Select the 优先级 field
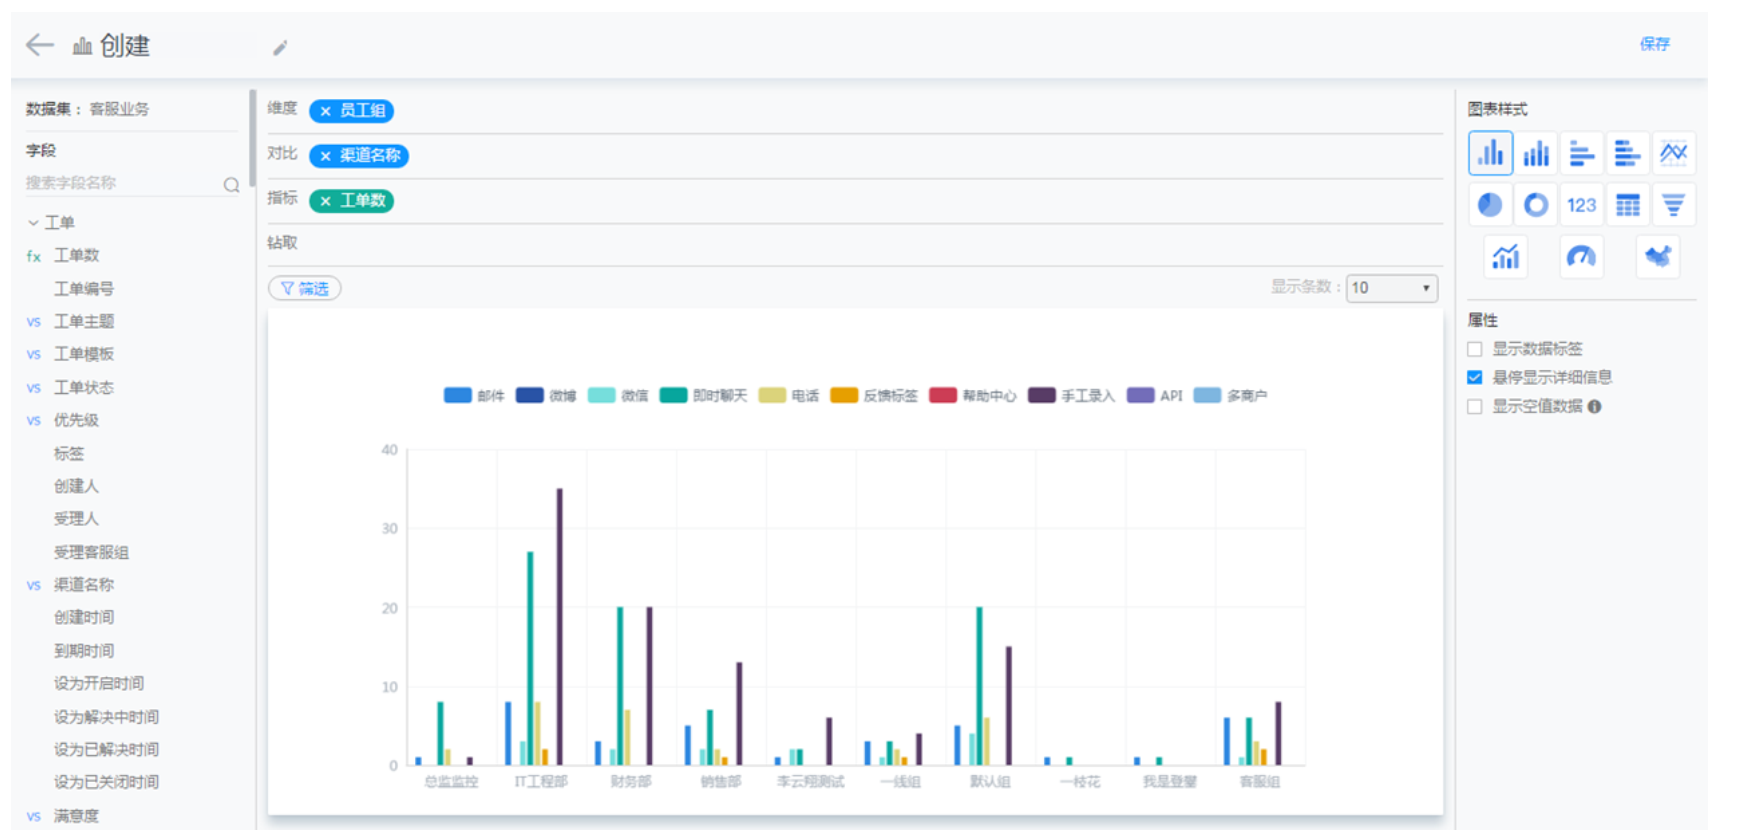Viewport: 1761px width, 830px height. click(76, 420)
